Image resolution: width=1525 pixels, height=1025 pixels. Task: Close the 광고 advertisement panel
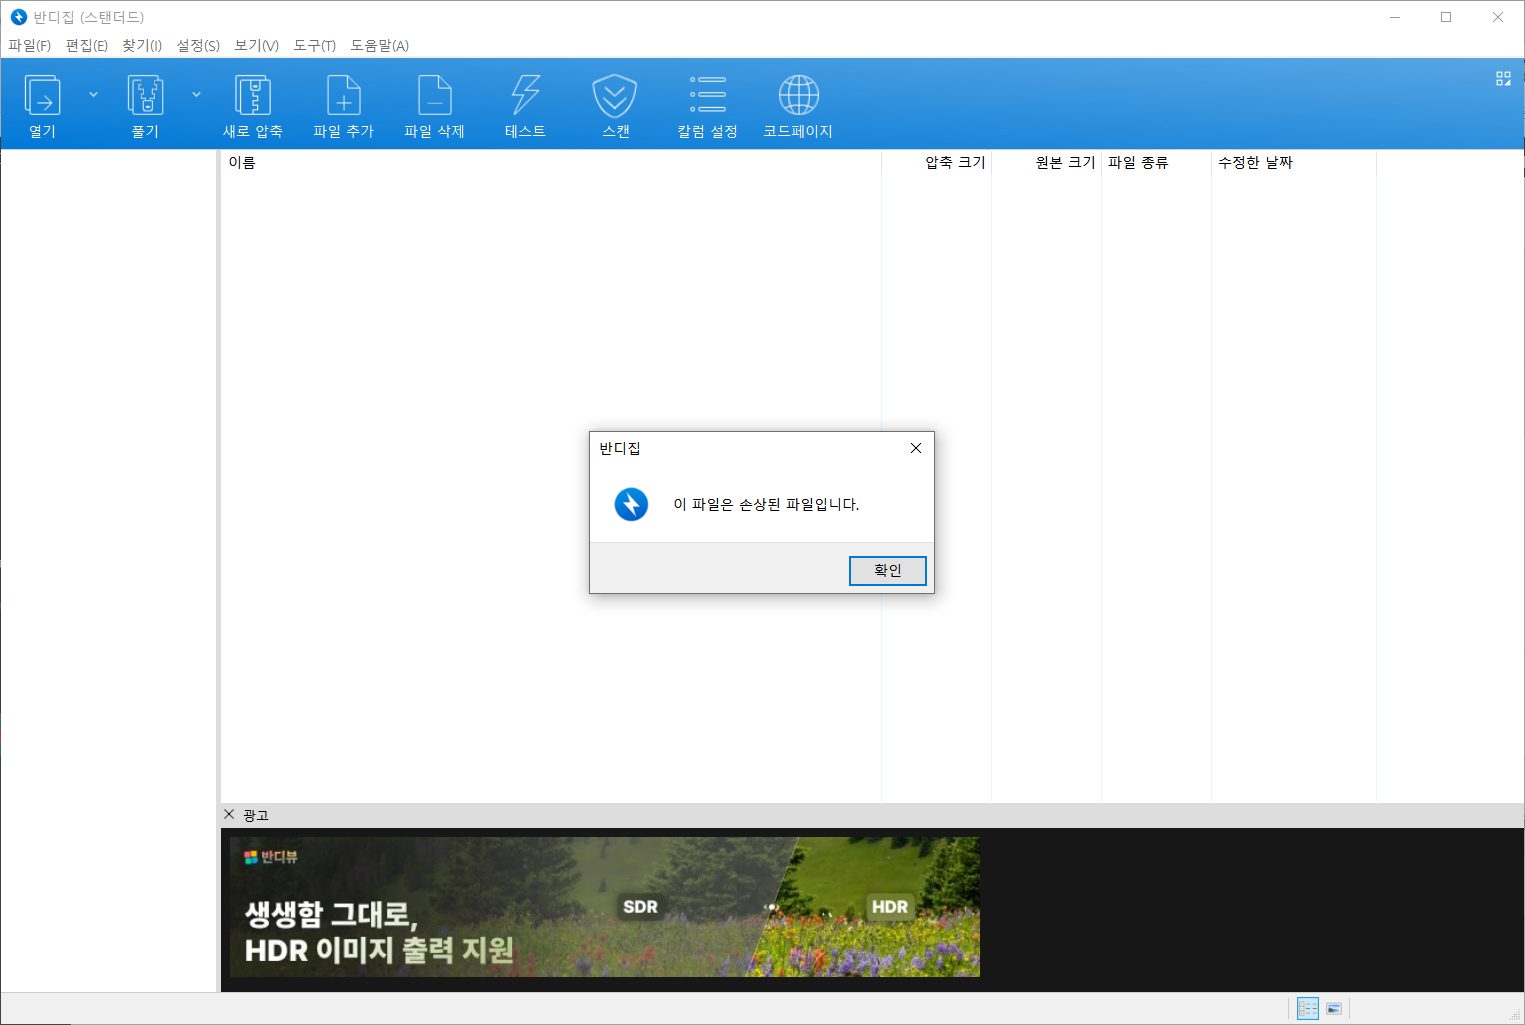click(229, 814)
